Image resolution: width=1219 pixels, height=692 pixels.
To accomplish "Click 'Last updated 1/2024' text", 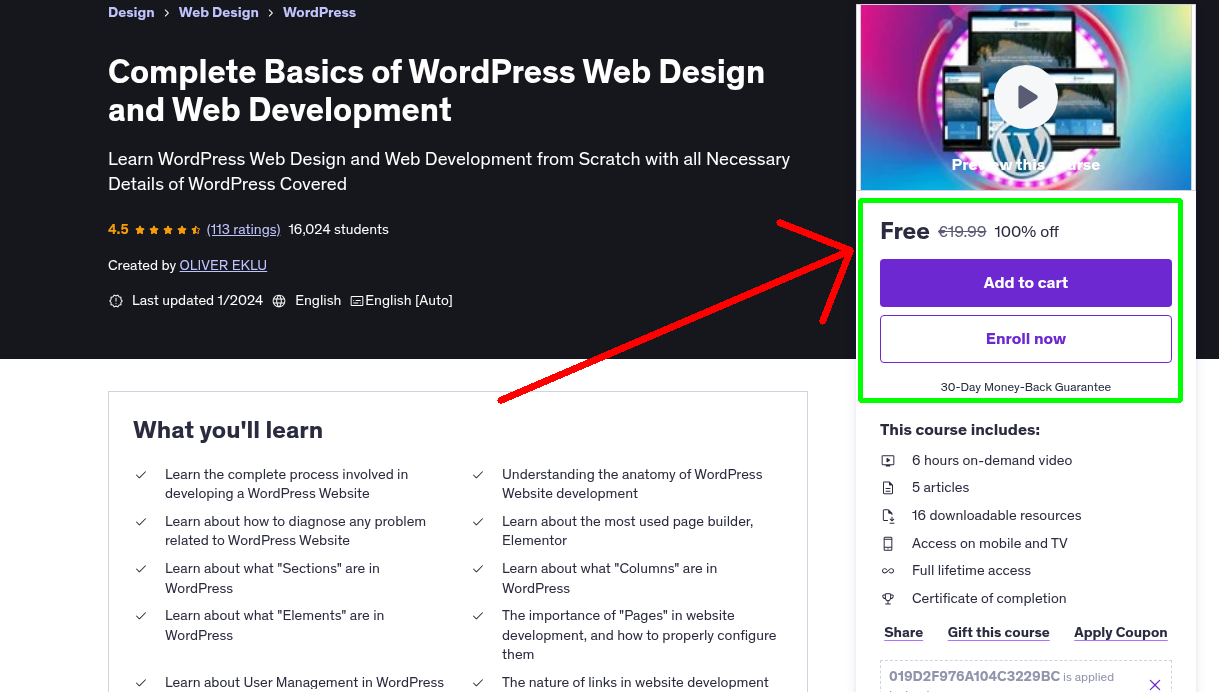I will coord(197,300).
